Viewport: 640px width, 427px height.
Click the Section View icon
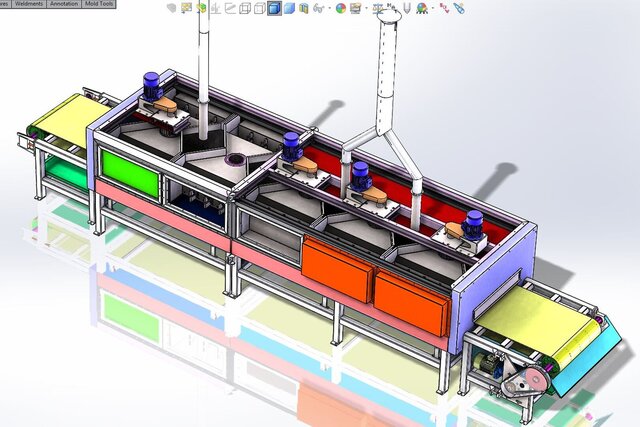(x=304, y=8)
